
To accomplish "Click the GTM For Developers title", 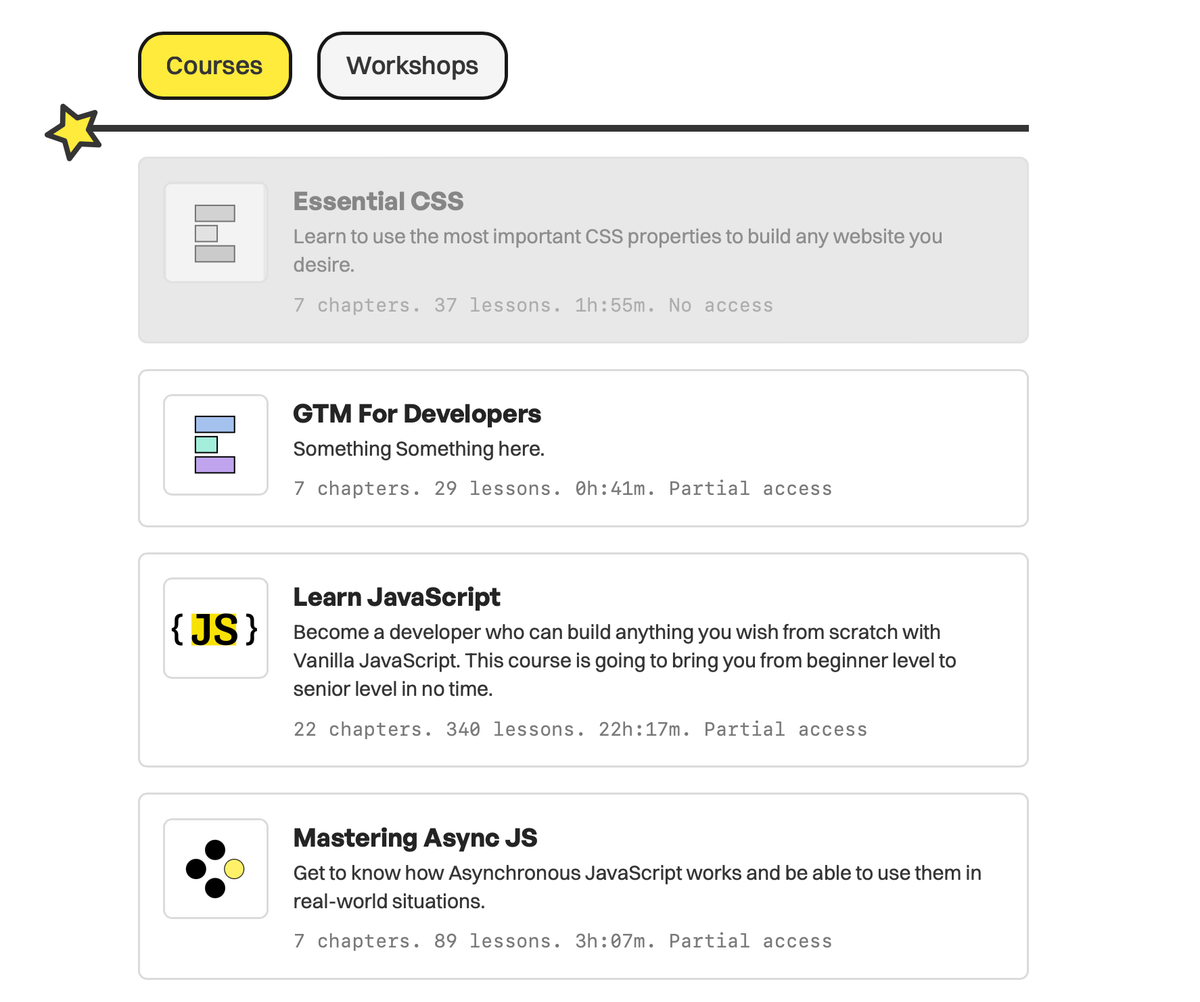I will (416, 413).
